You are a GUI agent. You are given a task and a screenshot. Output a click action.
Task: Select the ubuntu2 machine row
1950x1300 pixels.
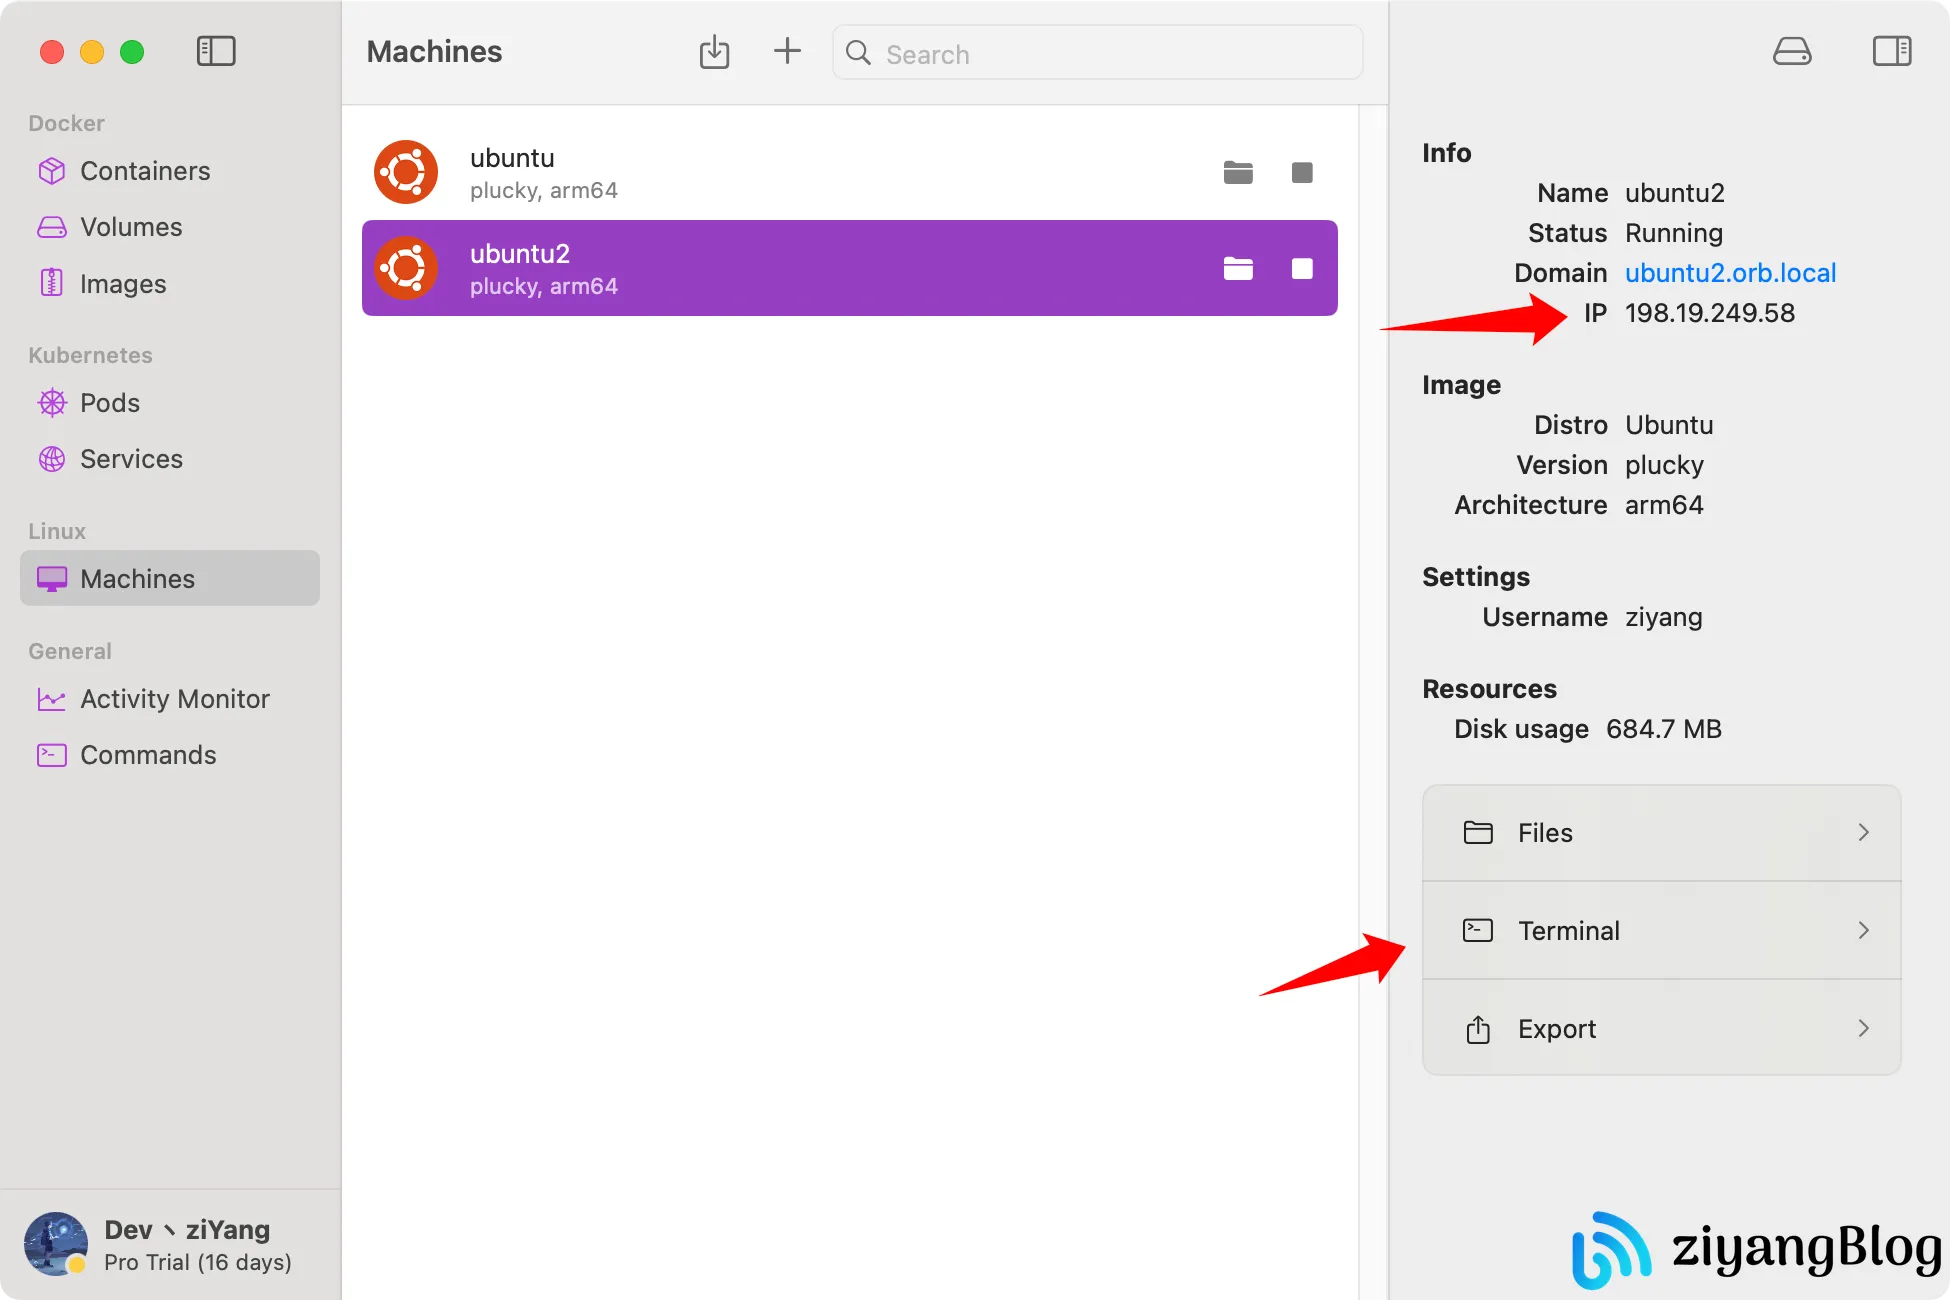[850, 268]
